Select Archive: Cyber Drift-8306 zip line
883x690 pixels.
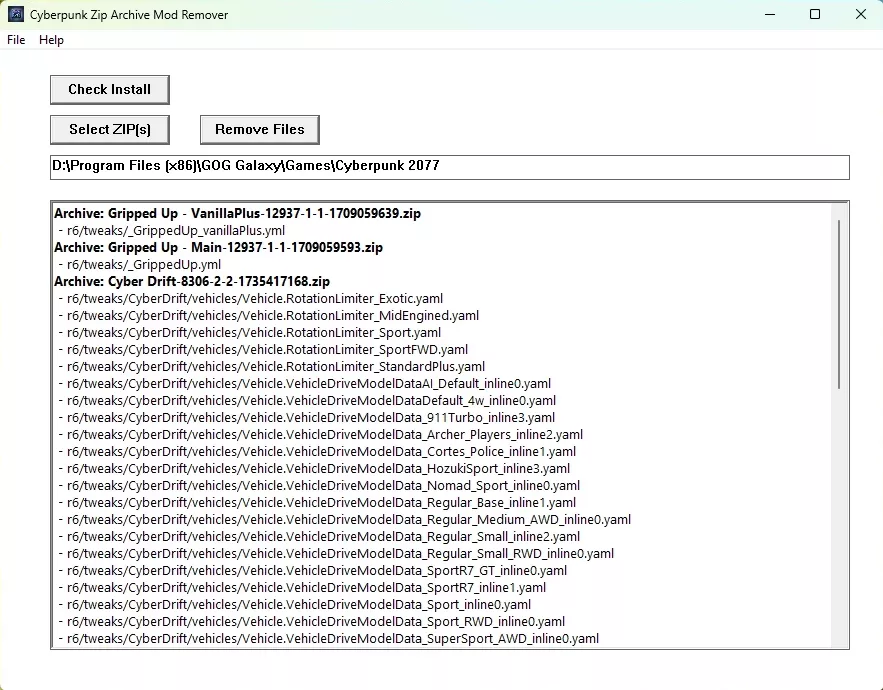click(192, 281)
